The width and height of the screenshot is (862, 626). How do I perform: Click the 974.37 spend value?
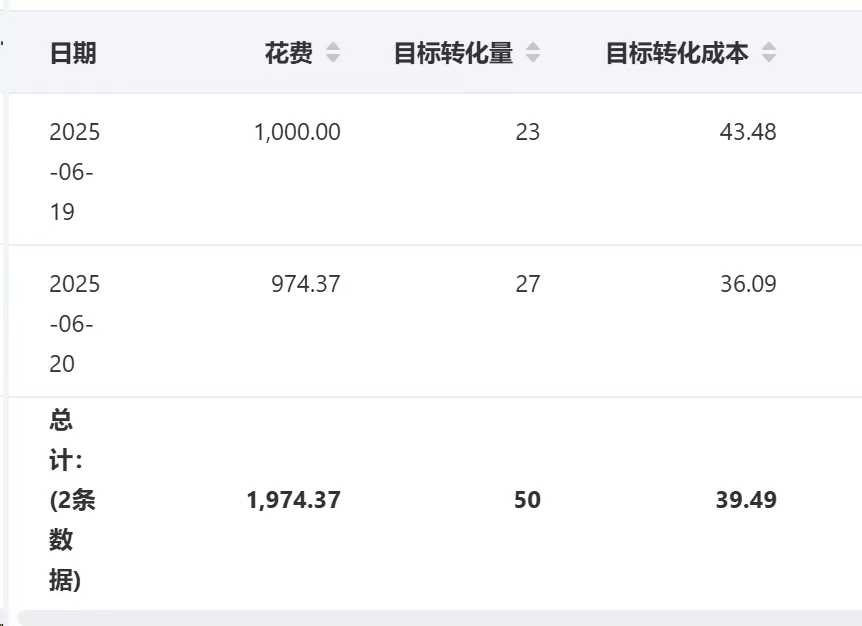coord(306,284)
